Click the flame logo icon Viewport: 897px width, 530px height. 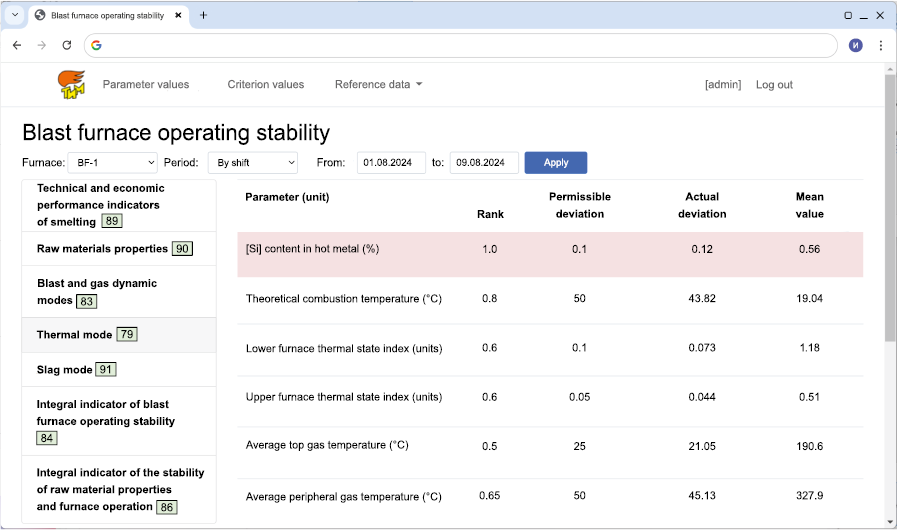(71, 85)
